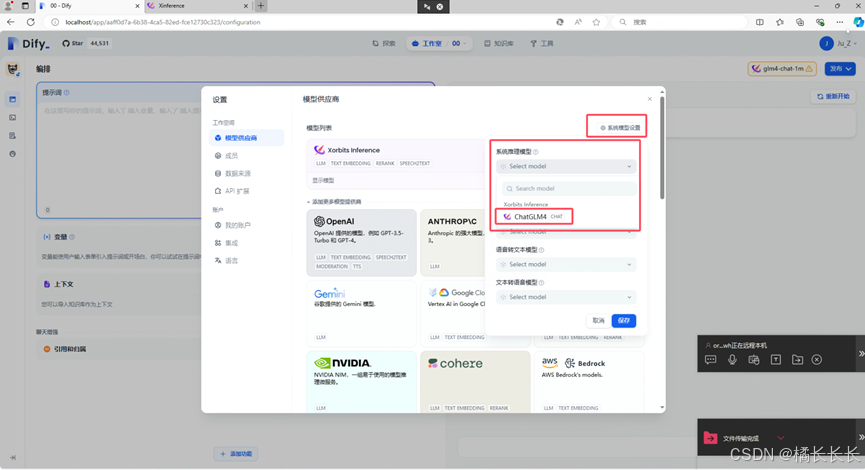Select the cohere provider card

pos(475,382)
